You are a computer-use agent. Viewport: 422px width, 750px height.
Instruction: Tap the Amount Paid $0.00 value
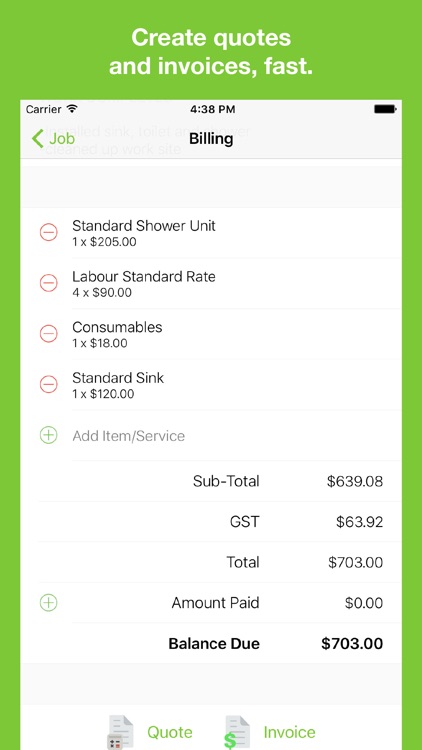(x=364, y=603)
